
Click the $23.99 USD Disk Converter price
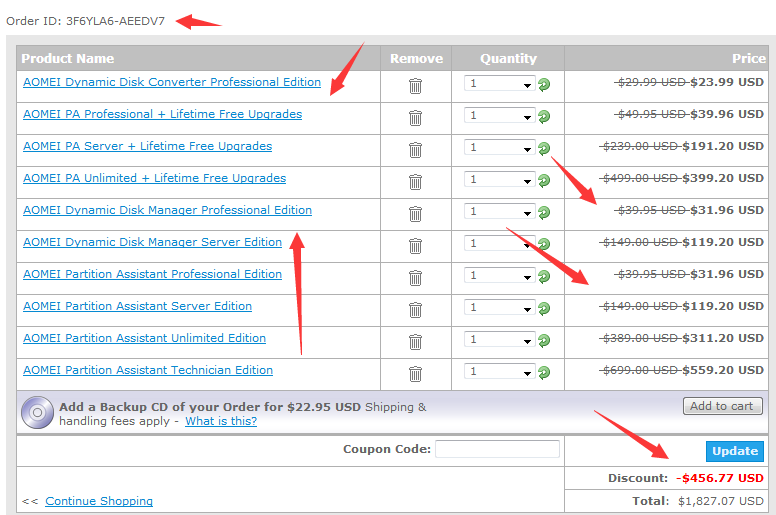pos(727,83)
